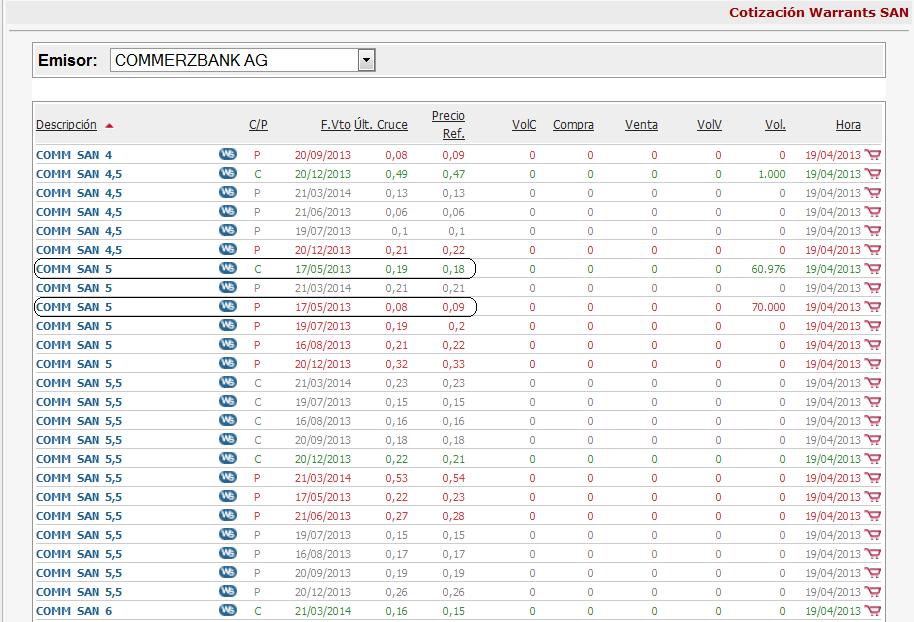Click WS icon for COMM SAN 5,5 put 16/08/2013
Viewport: 914px width, 622px height.
point(228,553)
